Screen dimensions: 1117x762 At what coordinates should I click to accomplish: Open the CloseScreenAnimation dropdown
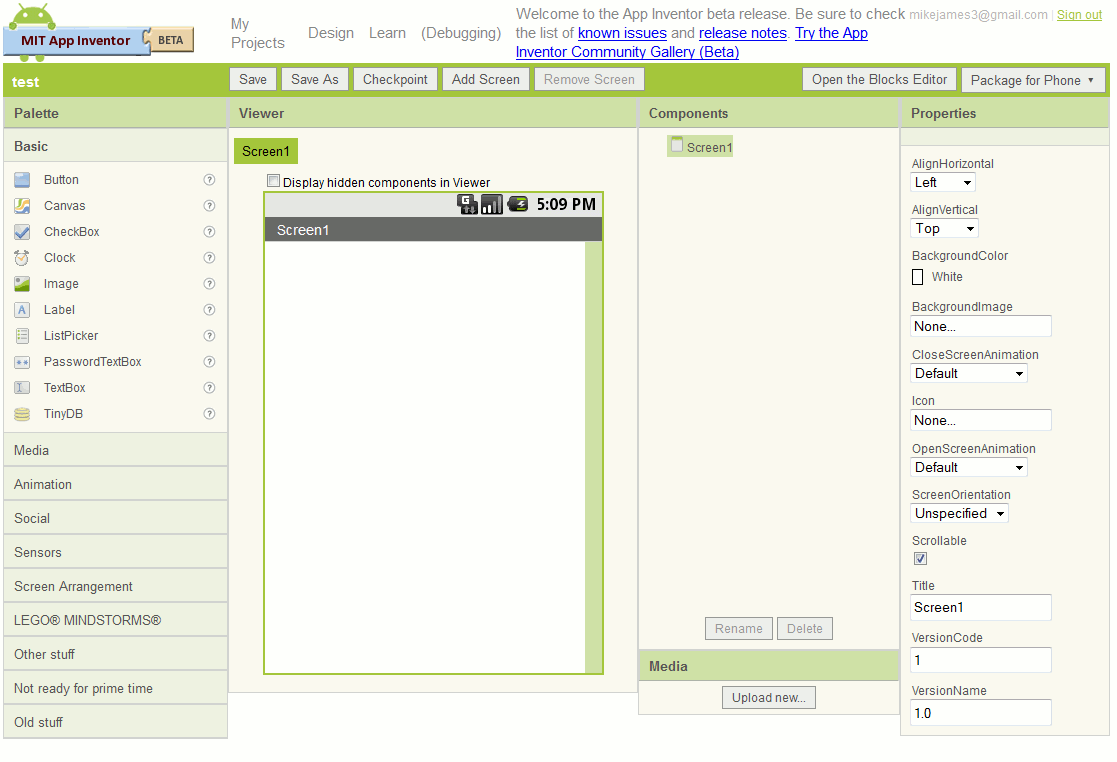pyautogui.click(x=969, y=374)
